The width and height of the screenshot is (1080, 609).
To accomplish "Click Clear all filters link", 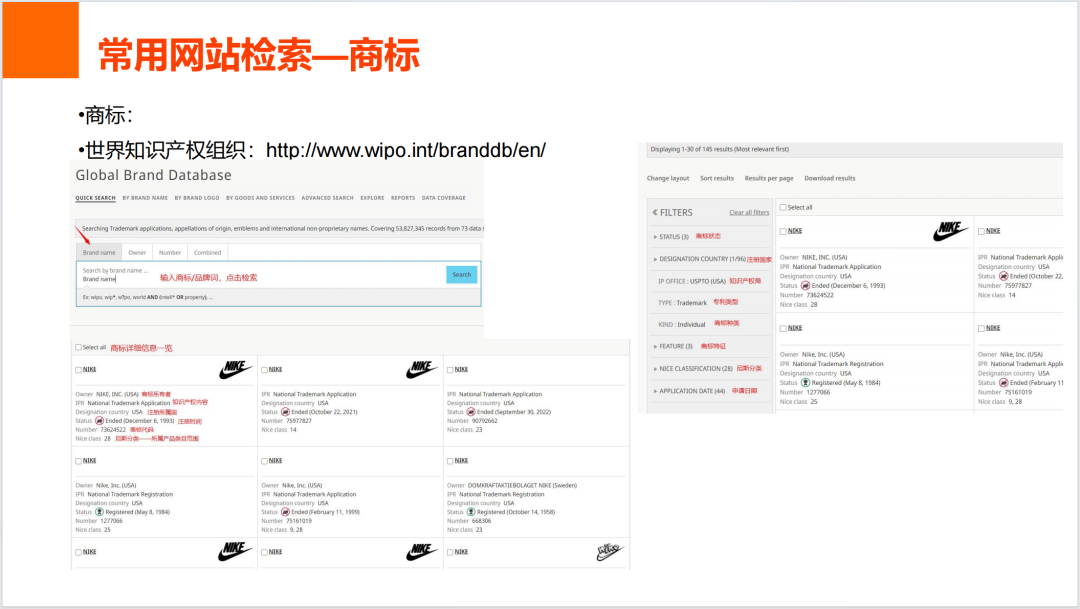I will 749,212.
